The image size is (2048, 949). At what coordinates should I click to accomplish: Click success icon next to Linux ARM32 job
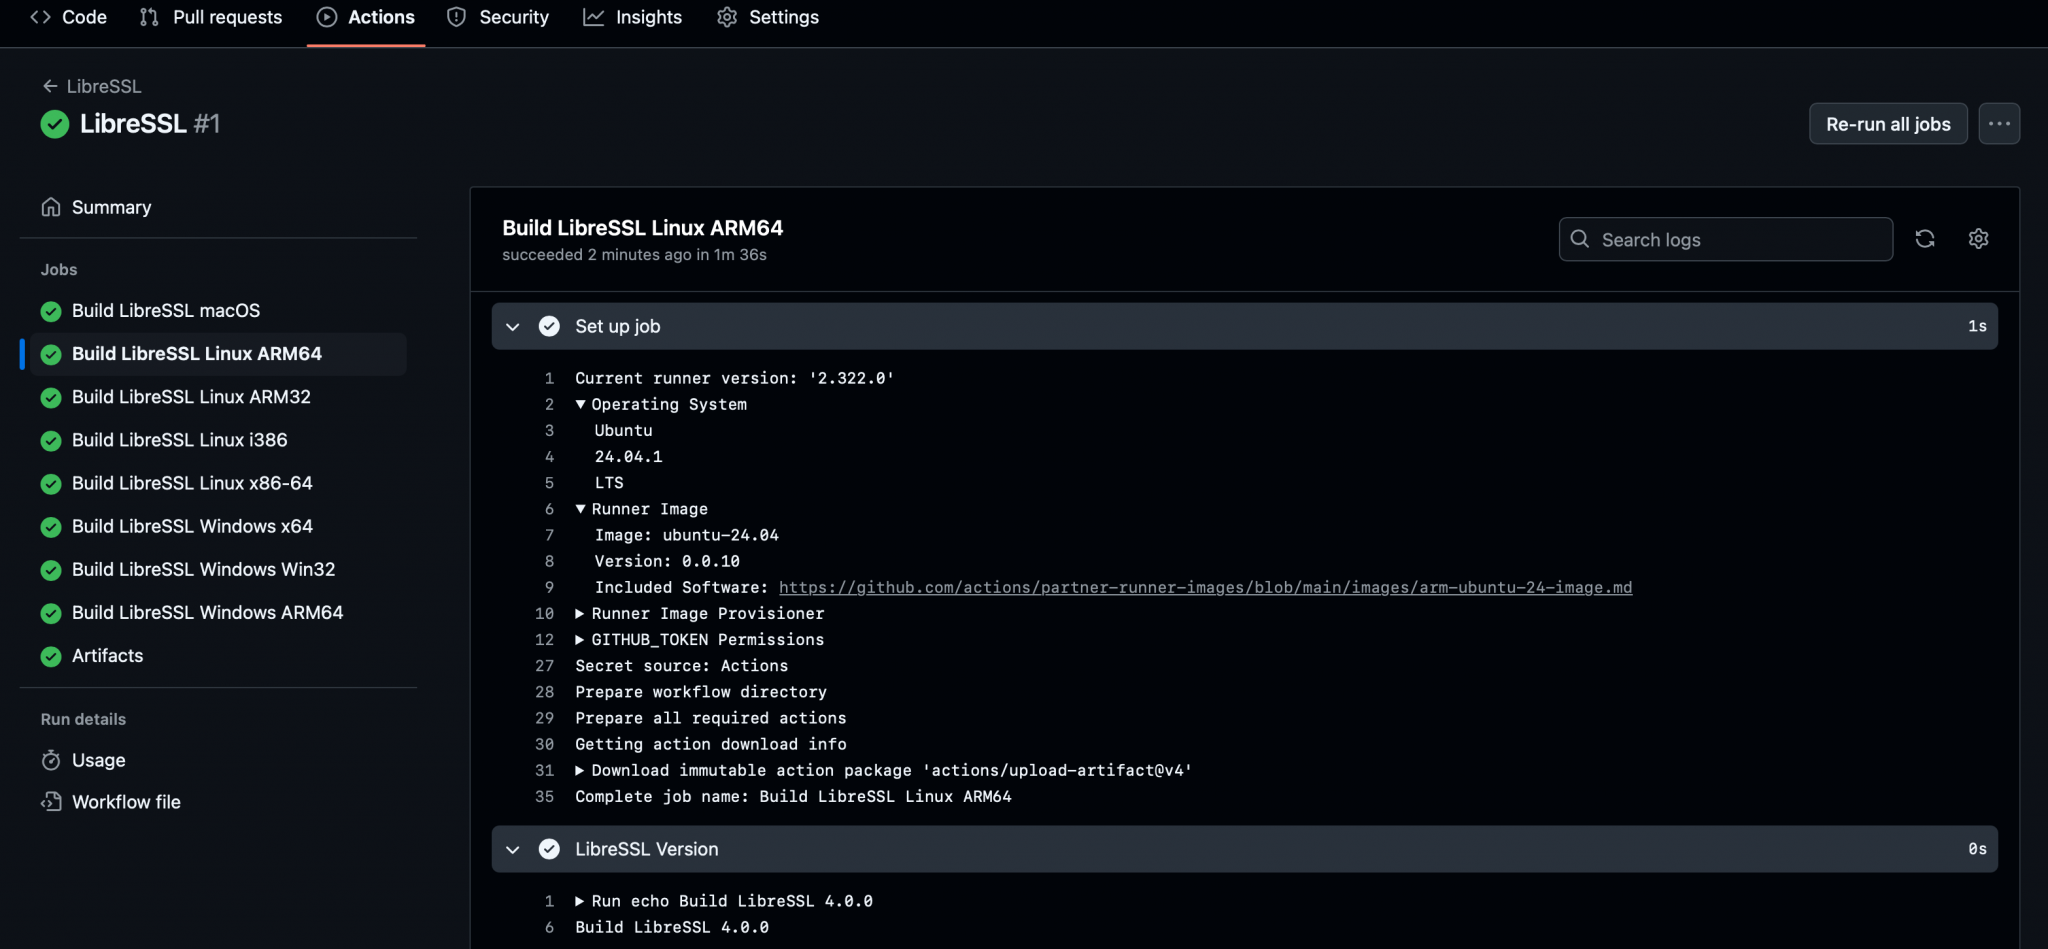click(x=51, y=397)
